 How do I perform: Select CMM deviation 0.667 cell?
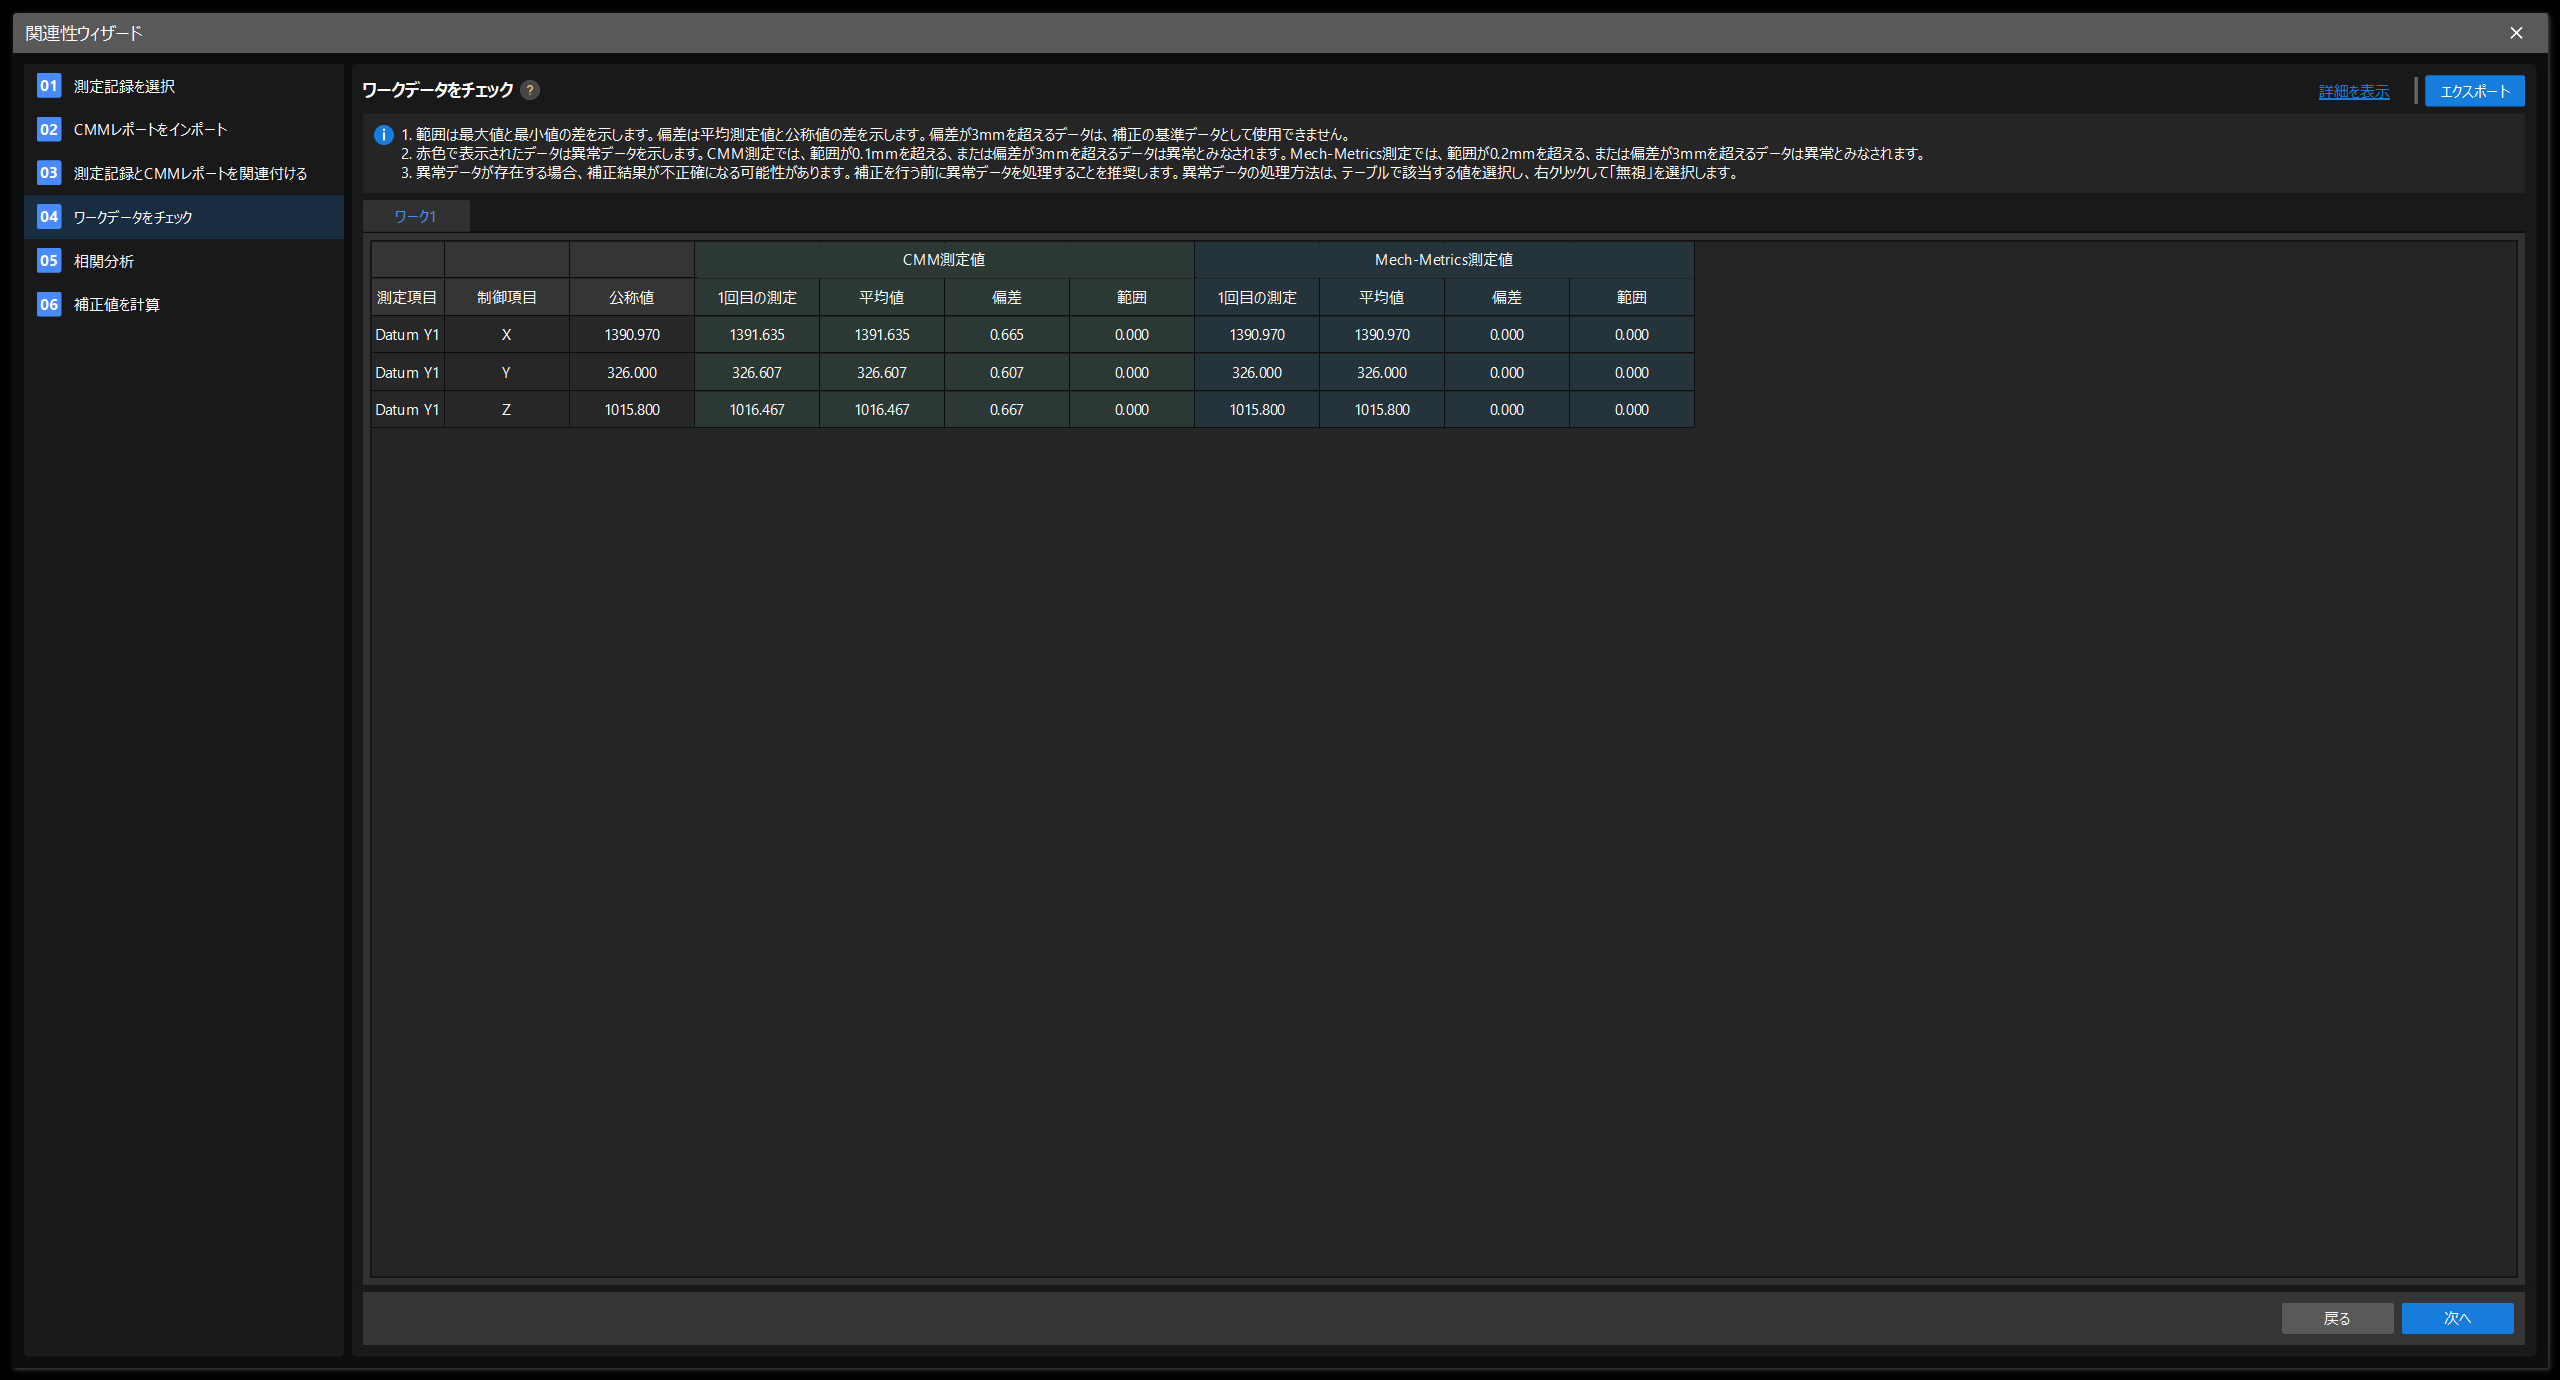(x=1007, y=410)
